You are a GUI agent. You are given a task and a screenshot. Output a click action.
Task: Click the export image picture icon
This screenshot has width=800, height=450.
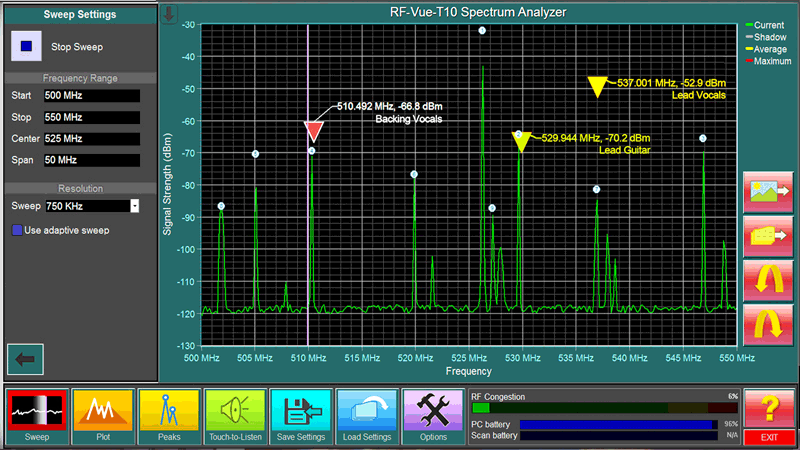tap(768, 192)
